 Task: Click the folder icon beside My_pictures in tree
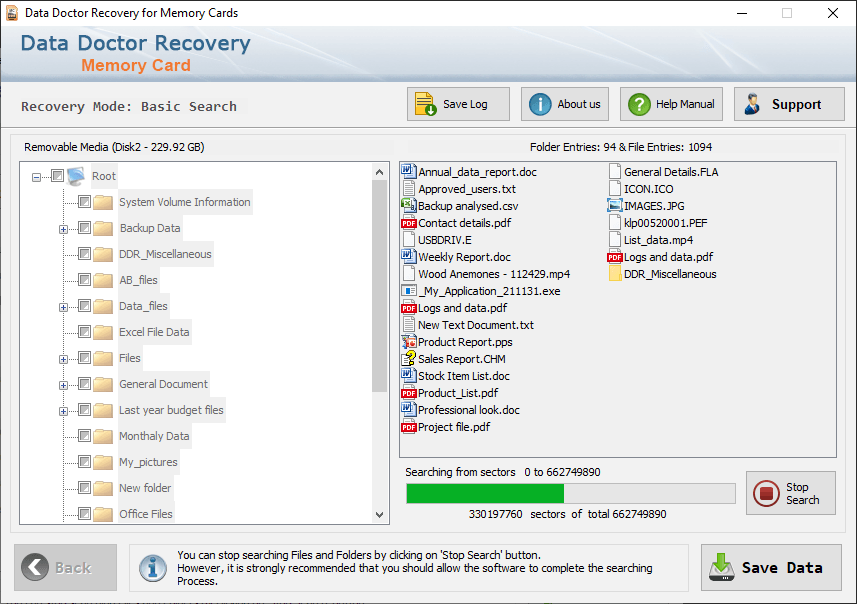click(x=103, y=462)
